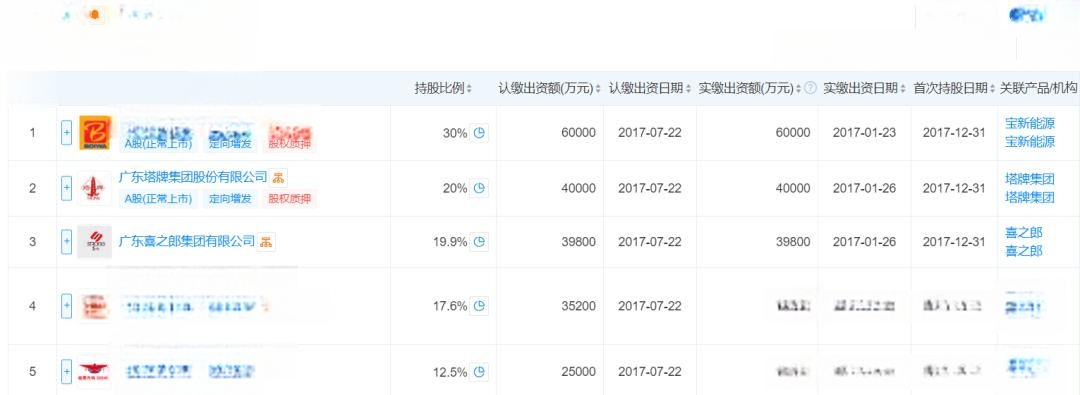Select the 关联产品/机构 column header

1038,88
